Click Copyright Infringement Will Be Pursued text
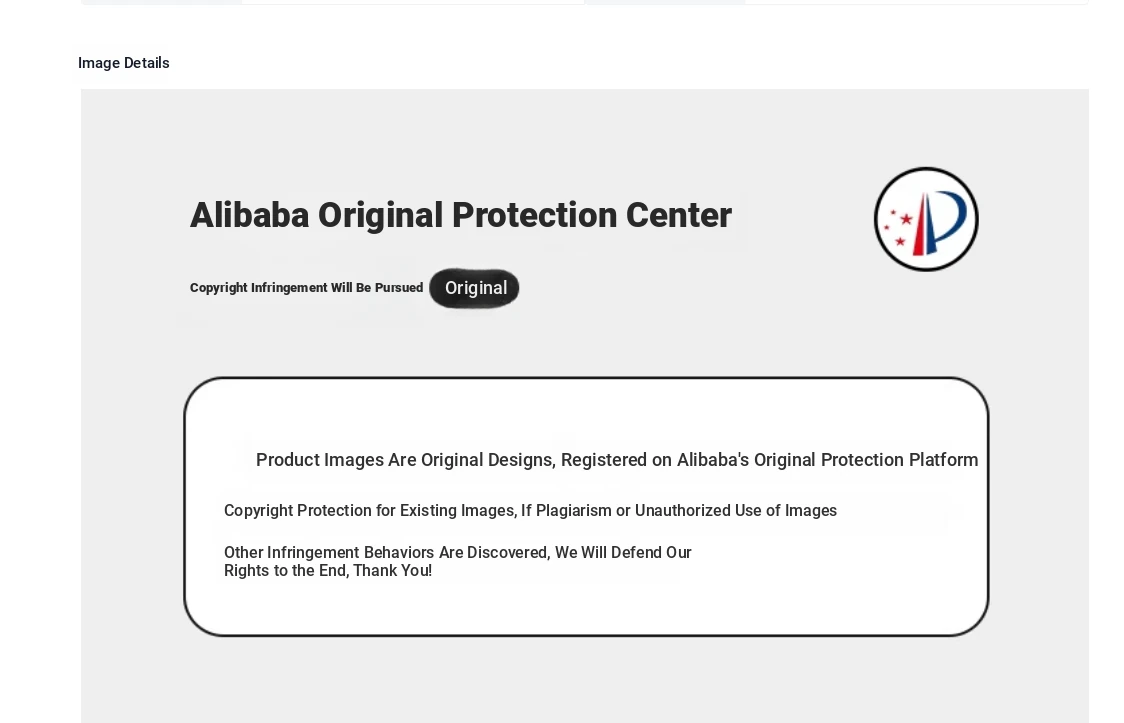This screenshot has height=723, width=1124. tap(306, 288)
